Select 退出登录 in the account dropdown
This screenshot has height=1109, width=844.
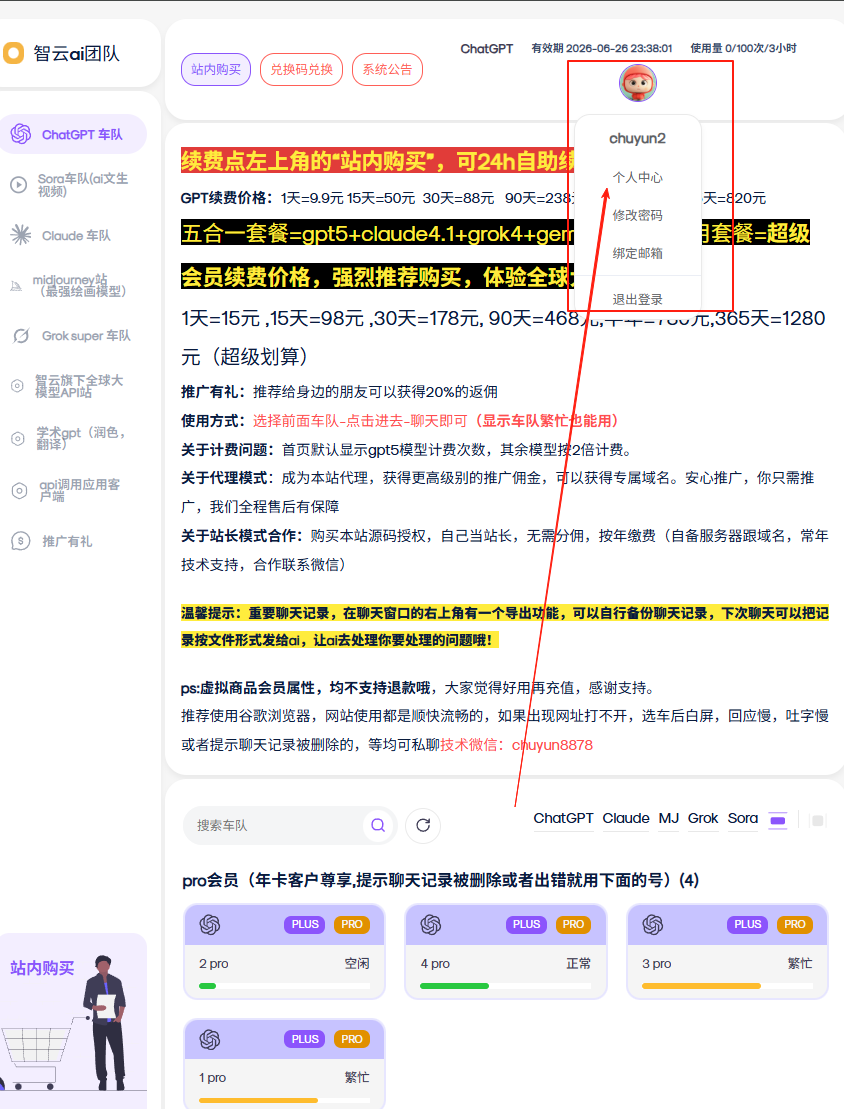click(637, 299)
